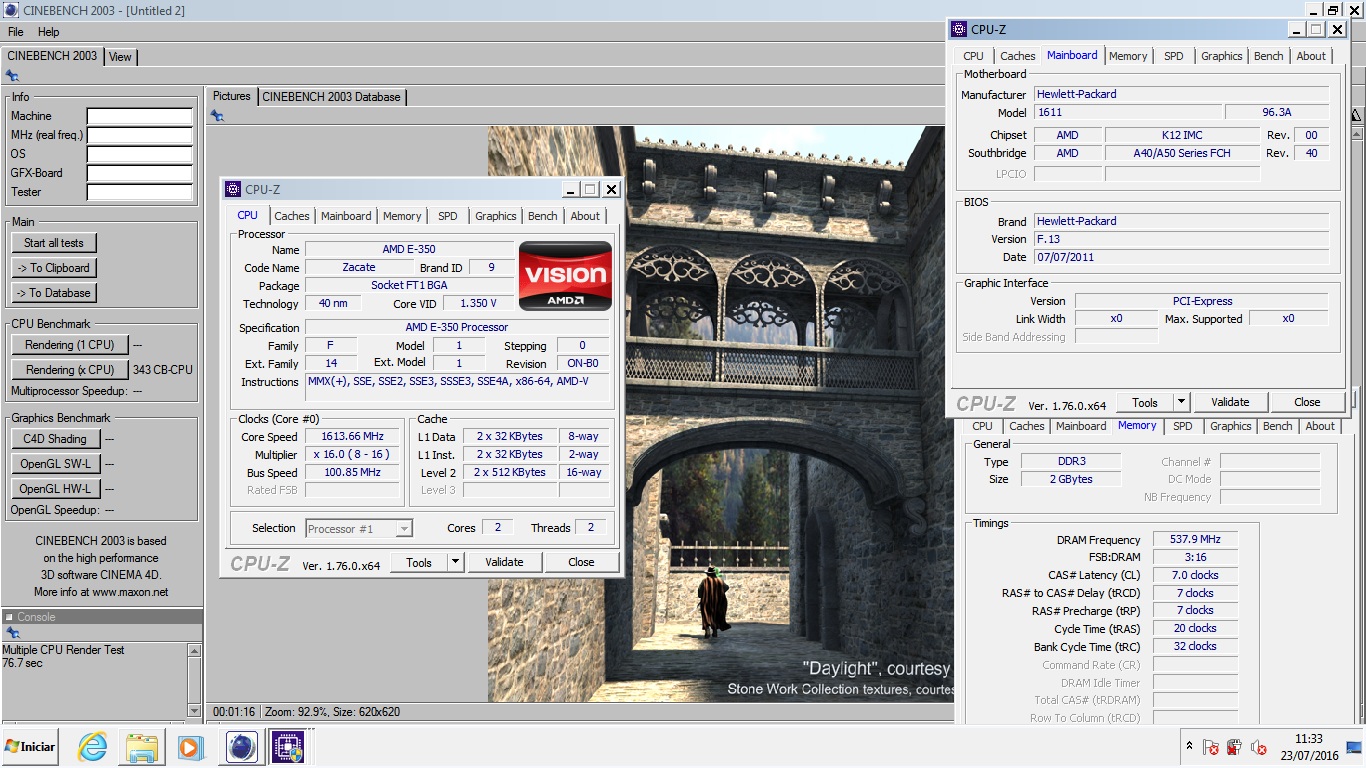
Task: Click CPU-Z icon in Mainboard window title
Action: point(959,29)
